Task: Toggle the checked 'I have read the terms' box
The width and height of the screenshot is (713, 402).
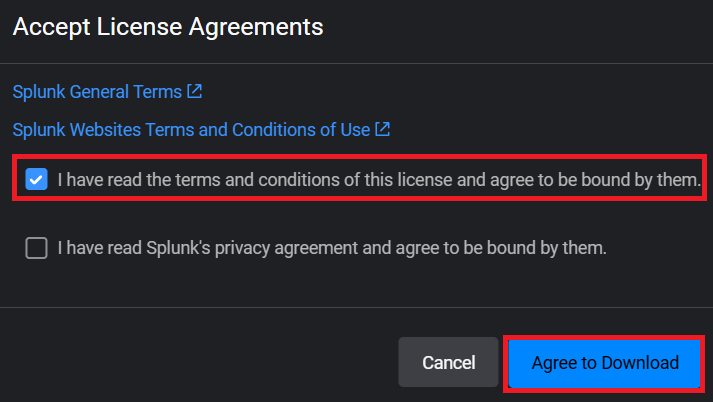Action: click(37, 180)
